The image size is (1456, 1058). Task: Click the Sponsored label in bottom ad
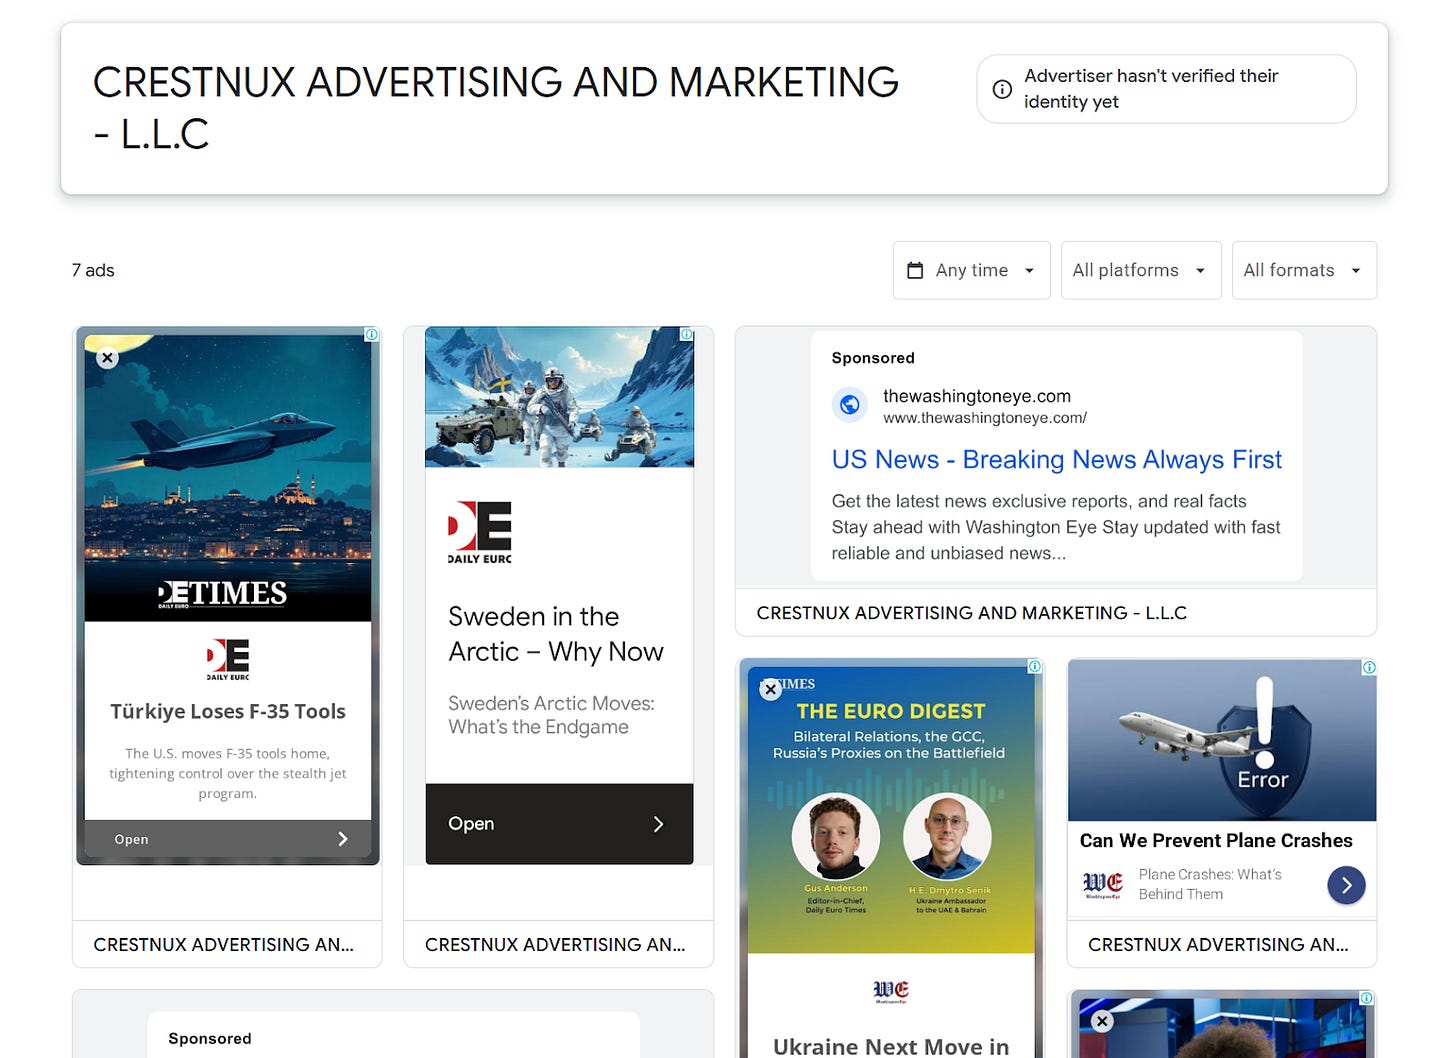[x=210, y=1039]
